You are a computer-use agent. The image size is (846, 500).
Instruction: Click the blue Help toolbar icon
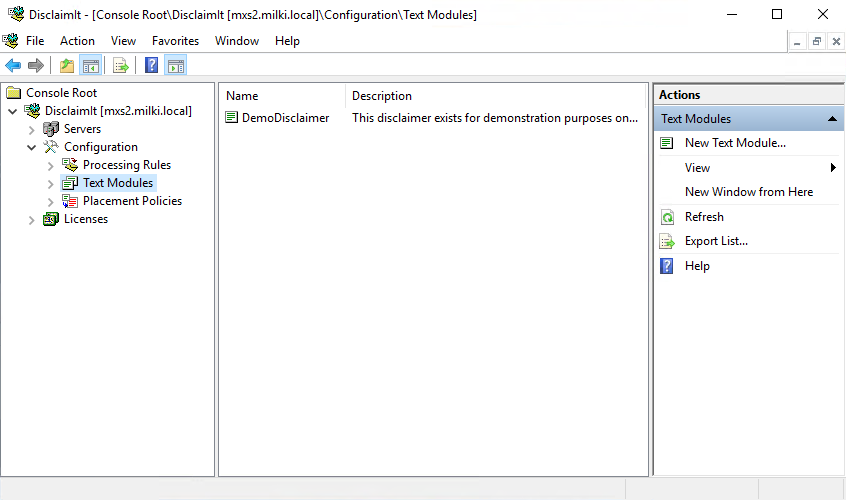tap(152, 66)
